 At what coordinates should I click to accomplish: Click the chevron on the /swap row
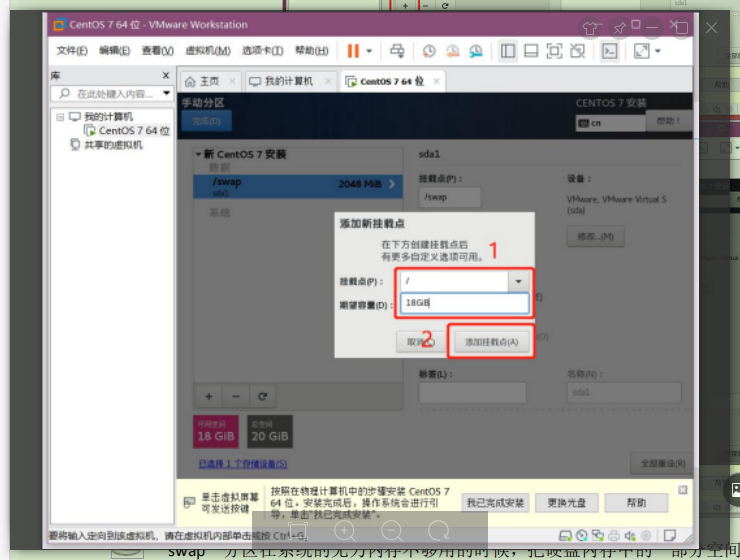click(392, 184)
